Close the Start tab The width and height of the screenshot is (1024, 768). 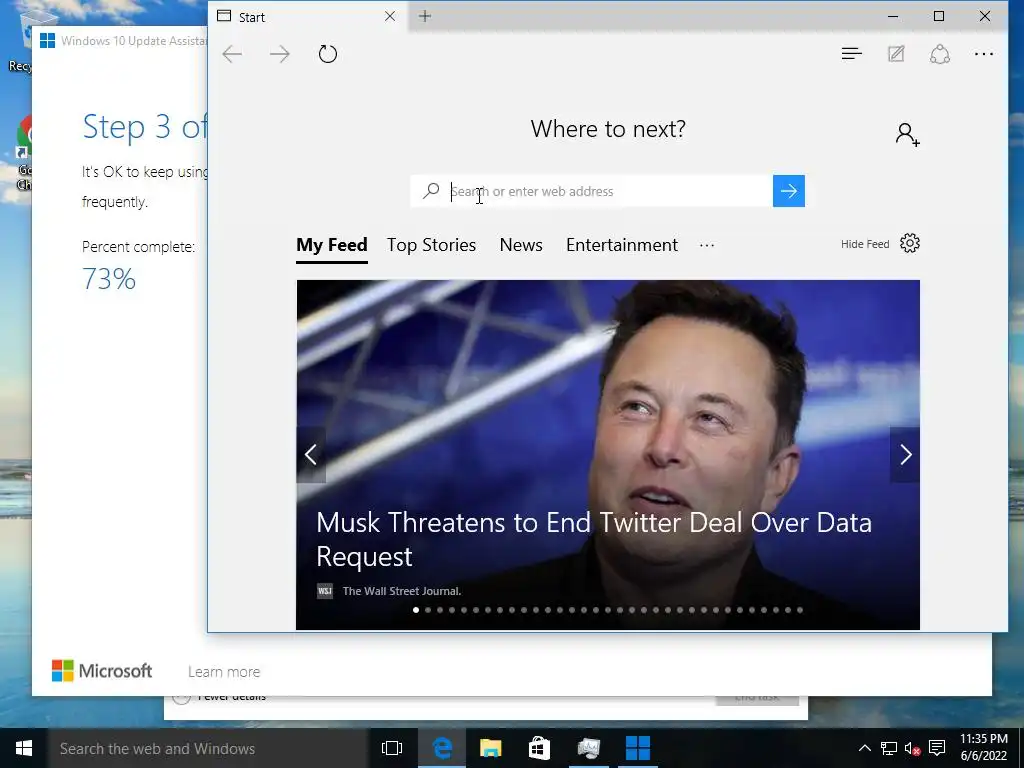[x=390, y=16]
